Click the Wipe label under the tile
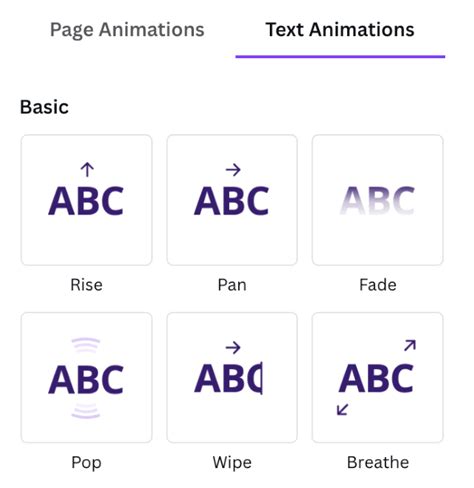This screenshot has width=474, height=488. (232, 463)
